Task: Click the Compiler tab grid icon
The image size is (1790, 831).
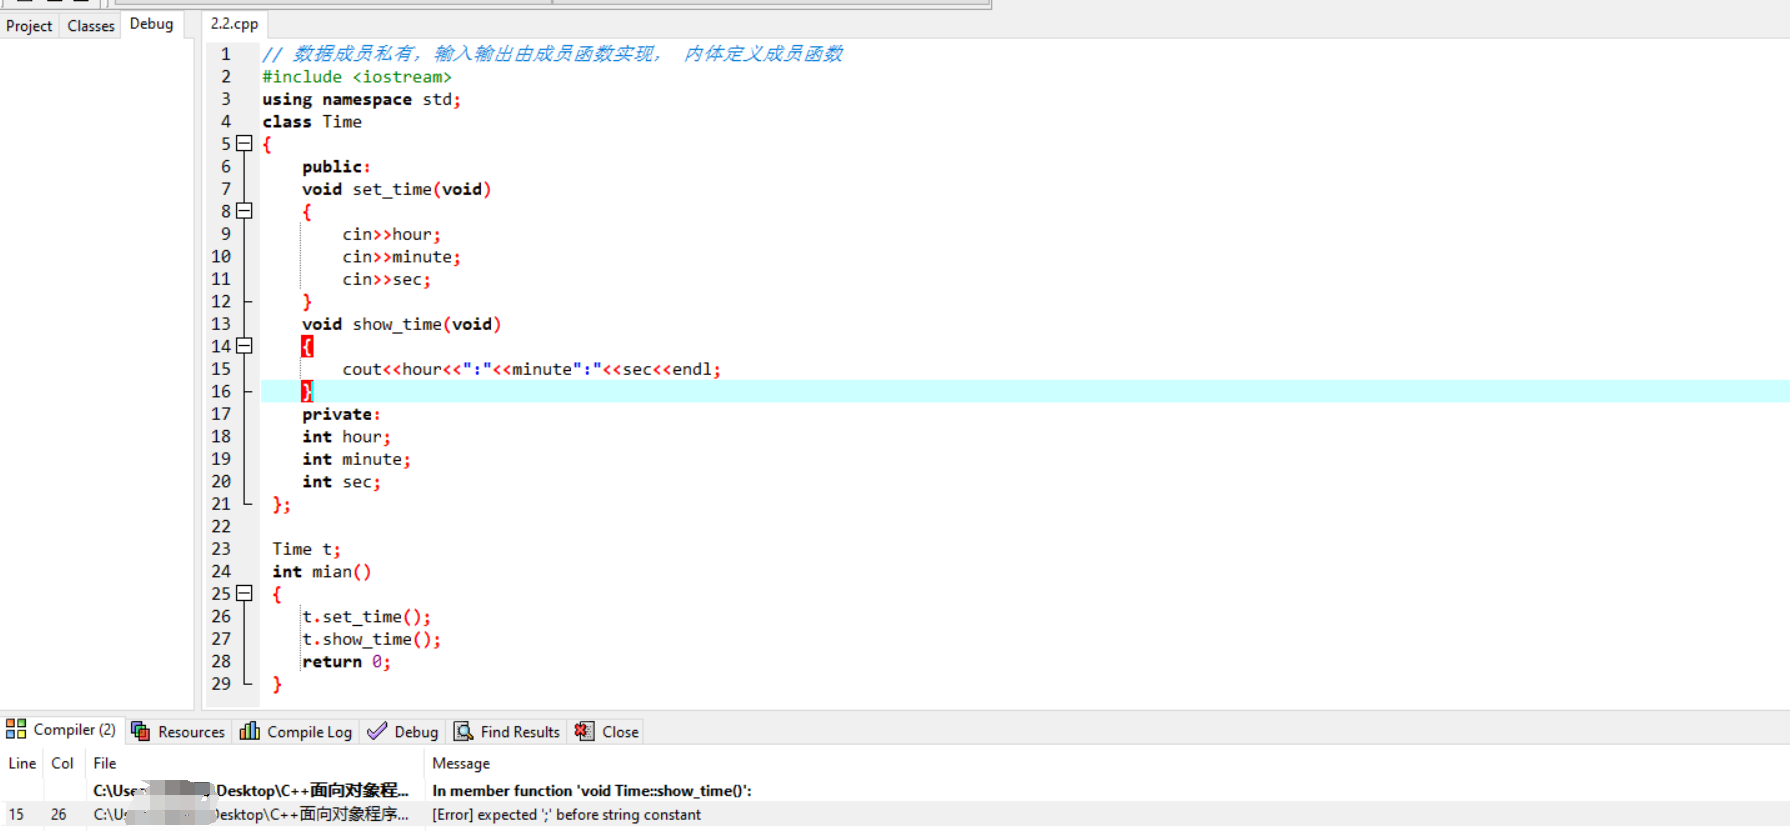Action: 16,729
